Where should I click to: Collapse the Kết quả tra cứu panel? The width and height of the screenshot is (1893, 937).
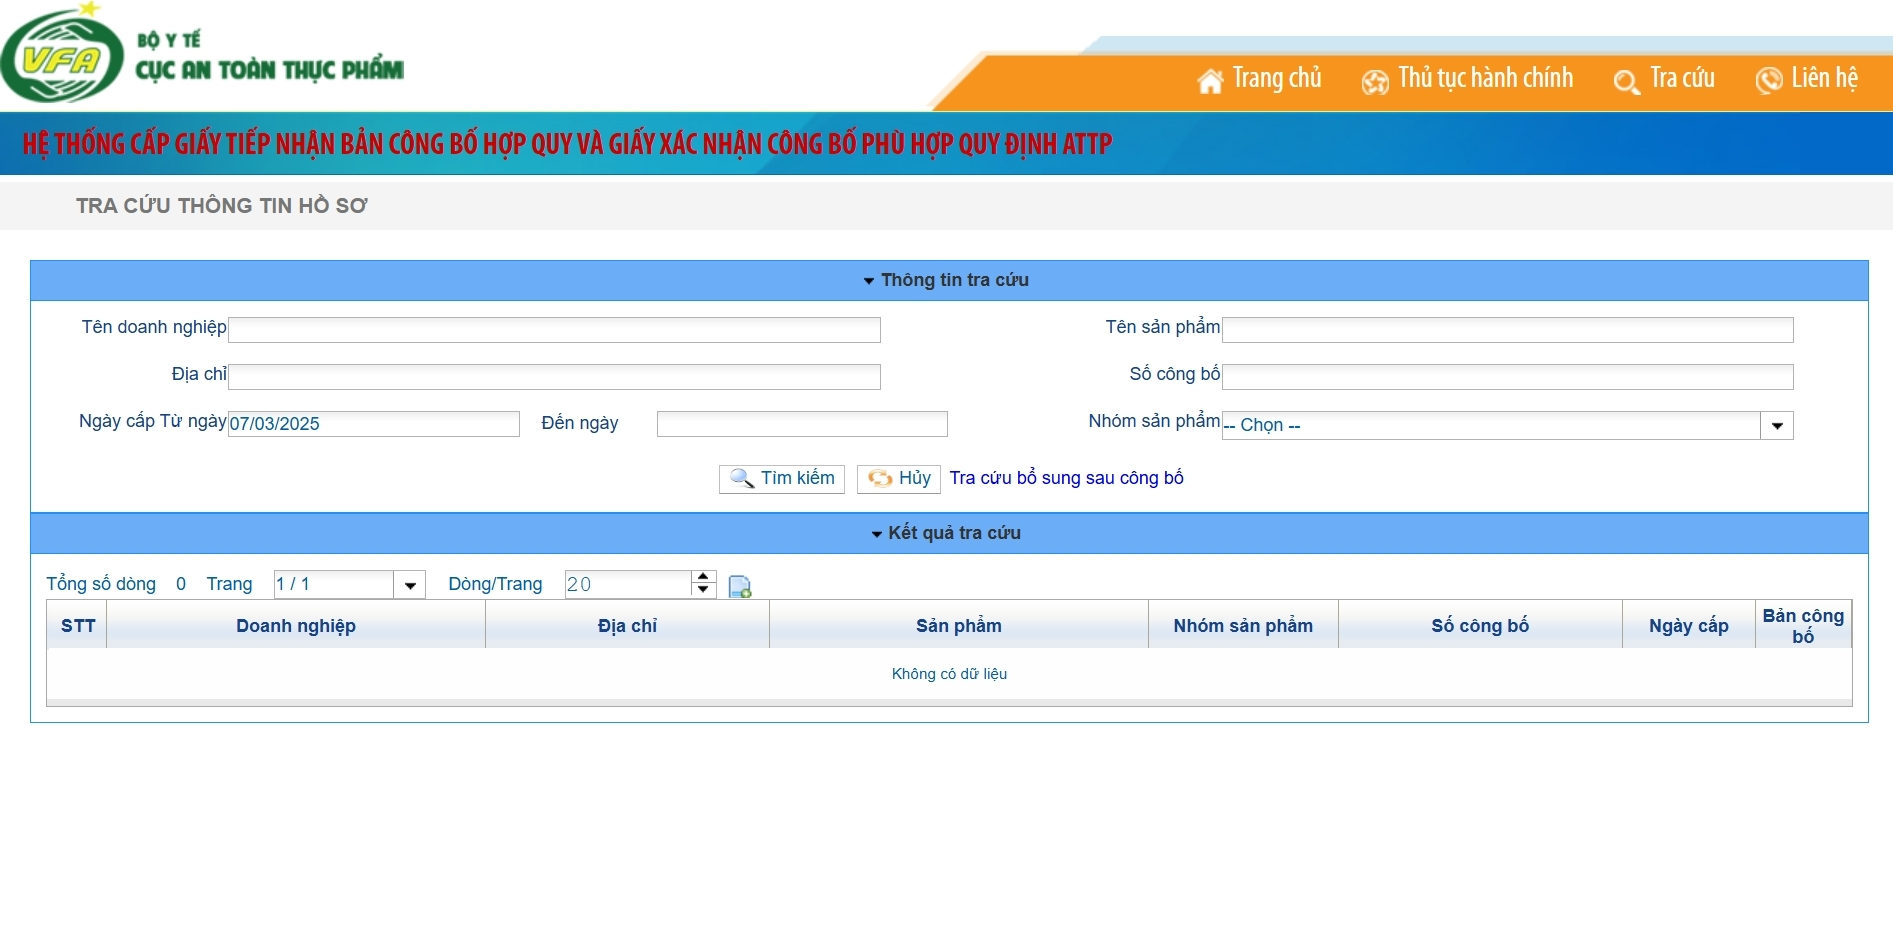pos(876,534)
